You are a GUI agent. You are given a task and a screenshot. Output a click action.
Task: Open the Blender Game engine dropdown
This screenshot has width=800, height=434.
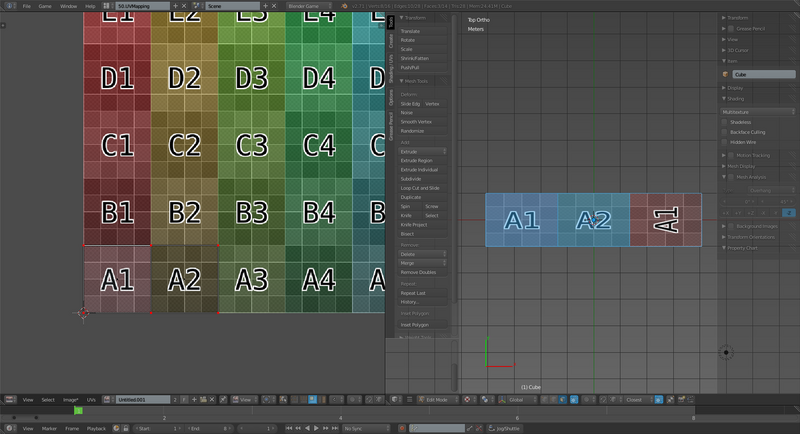click(309, 6)
